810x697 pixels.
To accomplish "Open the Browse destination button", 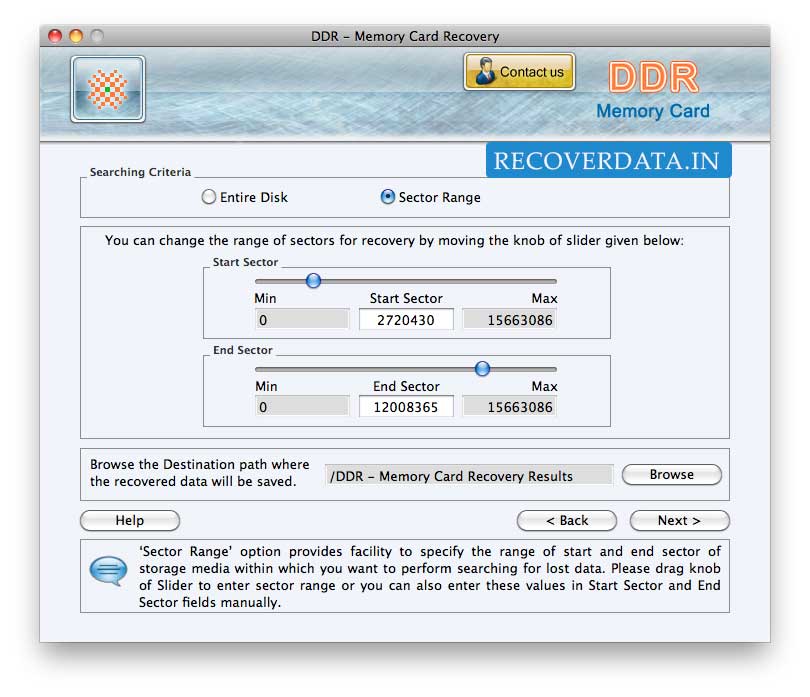I will point(672,474).
